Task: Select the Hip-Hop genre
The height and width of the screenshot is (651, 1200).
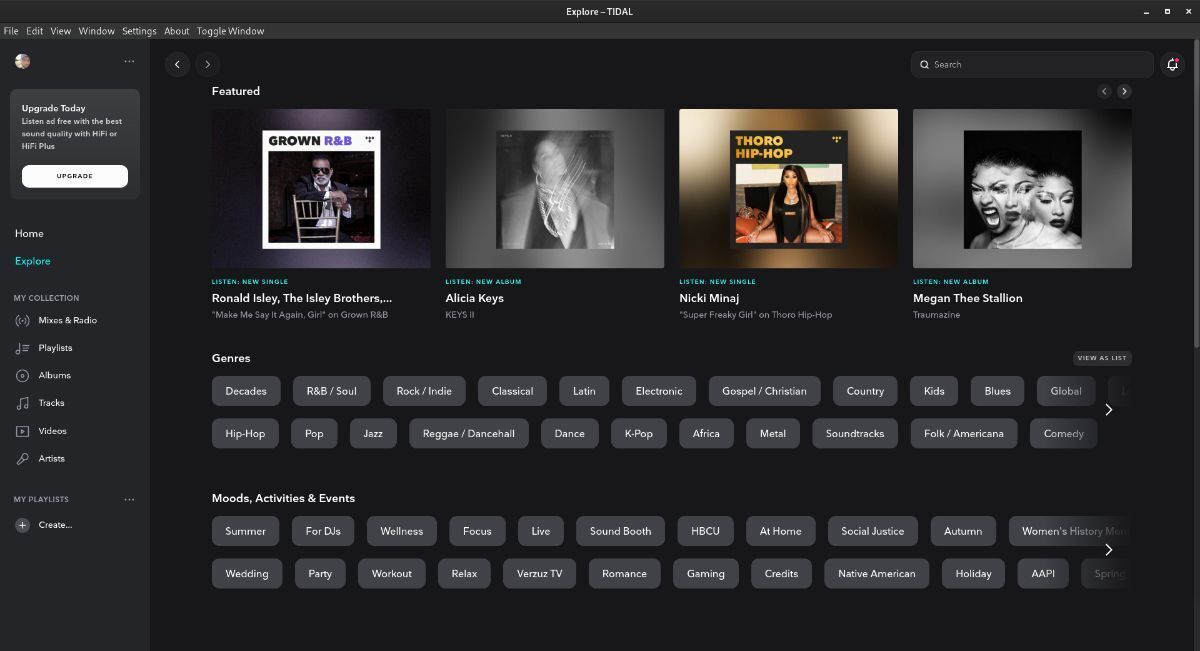Action: coord(244,432)
